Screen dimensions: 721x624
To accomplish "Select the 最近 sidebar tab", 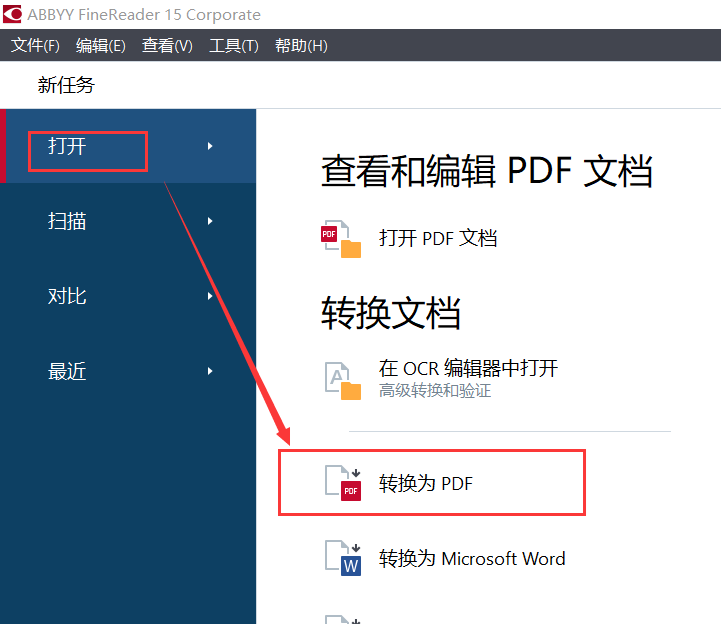I will (x=128, y=371).
